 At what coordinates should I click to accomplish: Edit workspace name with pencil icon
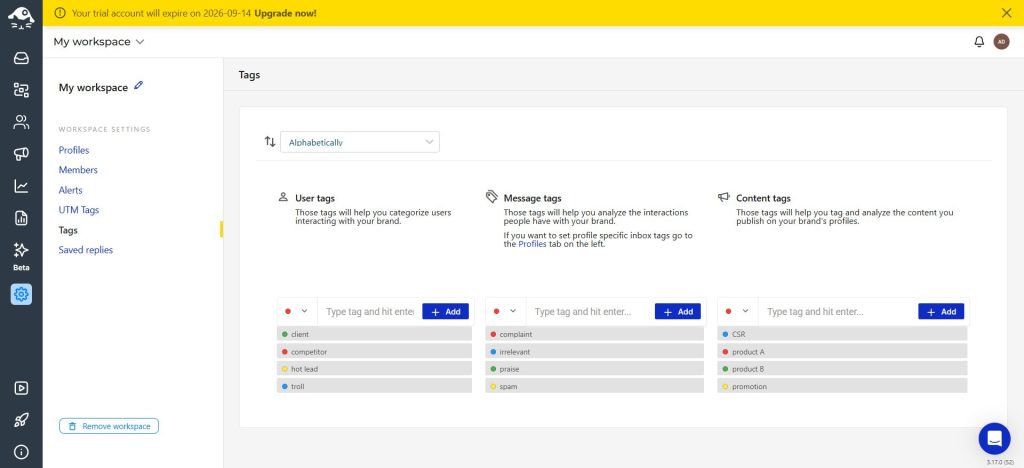[x=138, y=86]
